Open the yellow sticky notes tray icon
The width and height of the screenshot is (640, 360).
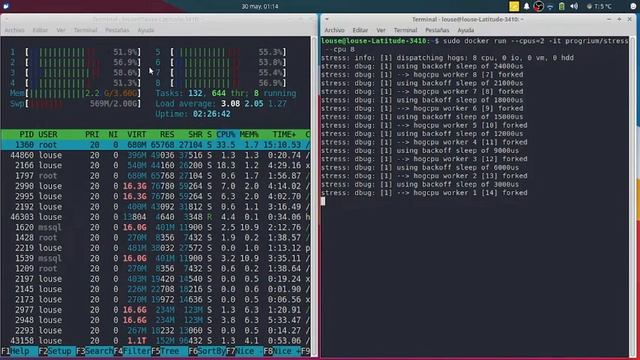(514, 6)
